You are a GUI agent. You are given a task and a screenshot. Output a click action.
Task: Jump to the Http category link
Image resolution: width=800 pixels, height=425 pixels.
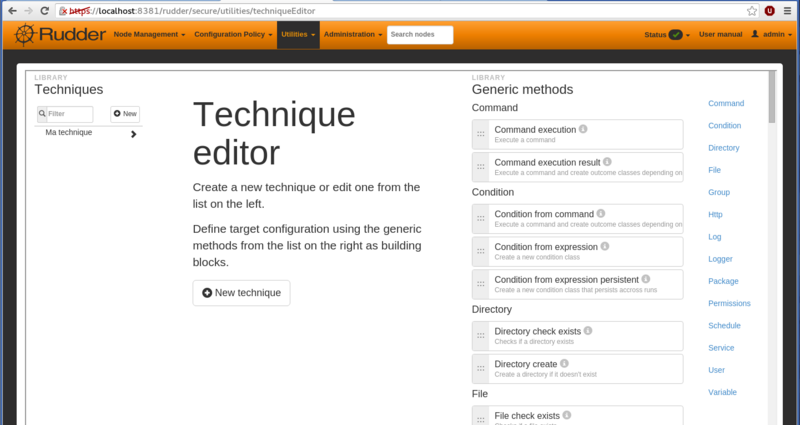(715, 215)
